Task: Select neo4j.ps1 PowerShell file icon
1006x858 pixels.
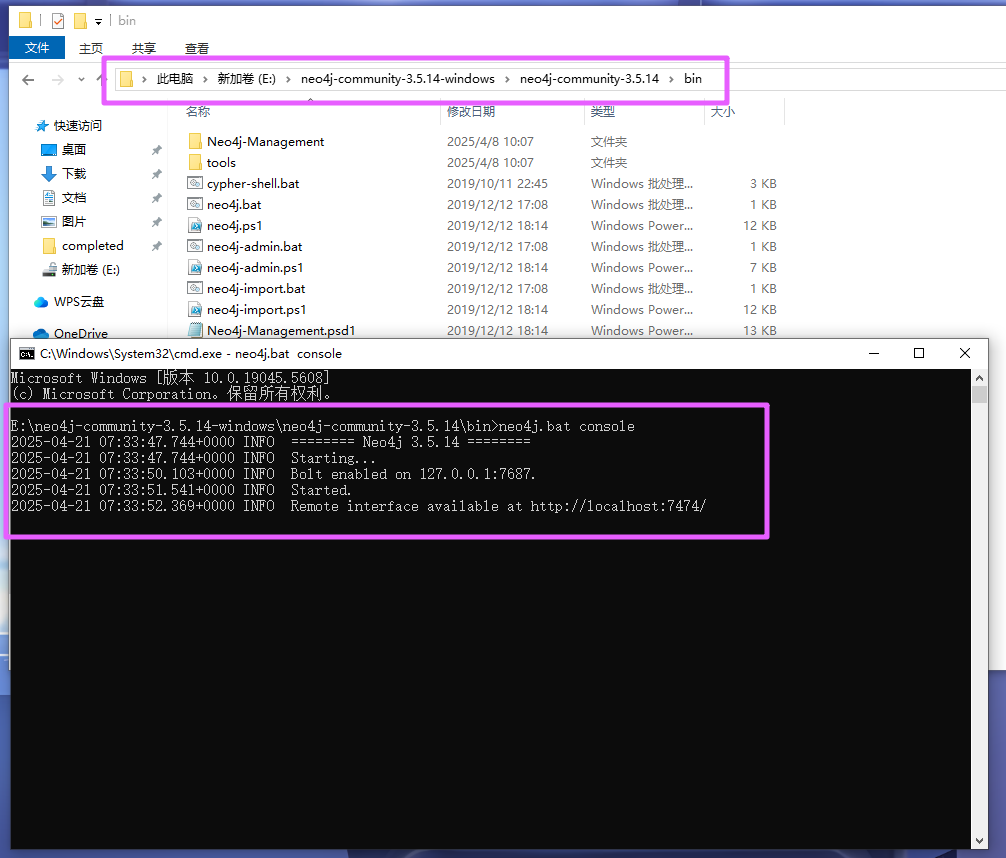Action: [x=195, y=225]
